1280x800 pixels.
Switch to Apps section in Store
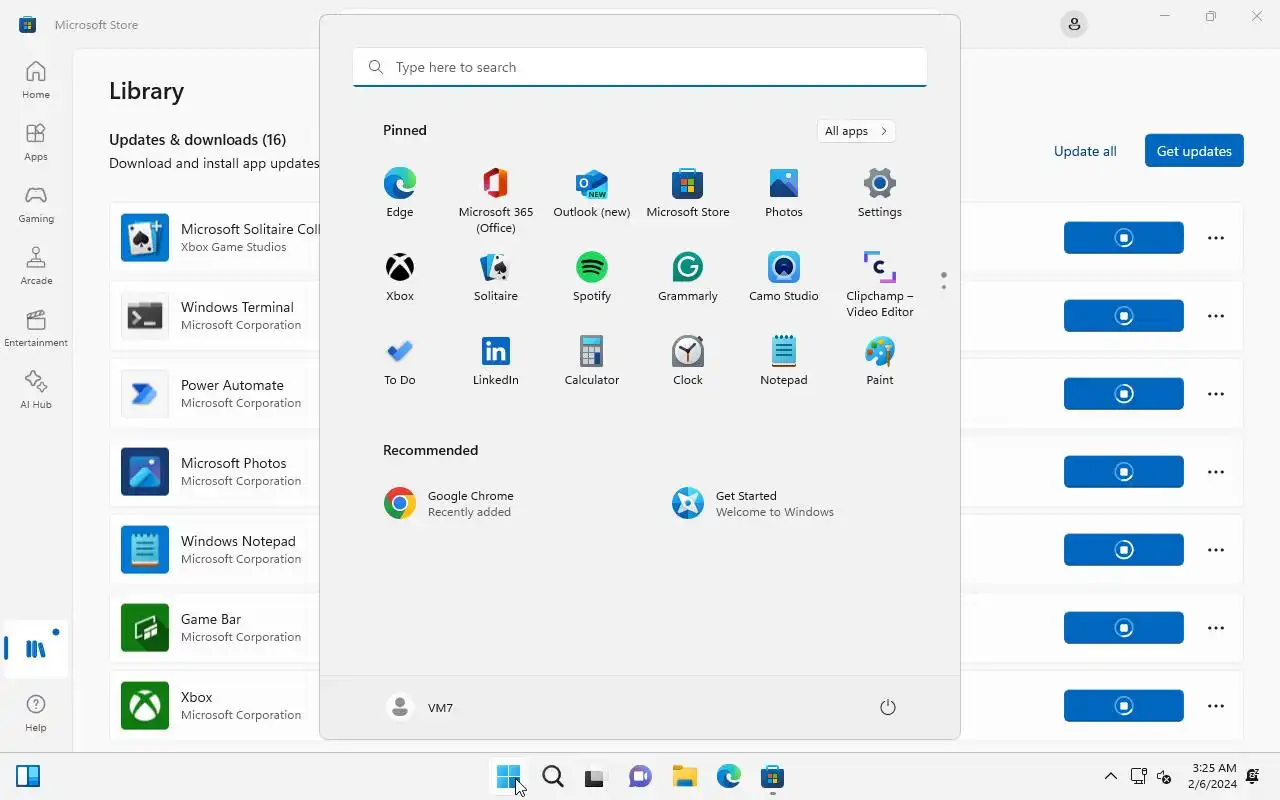[36, 142]
